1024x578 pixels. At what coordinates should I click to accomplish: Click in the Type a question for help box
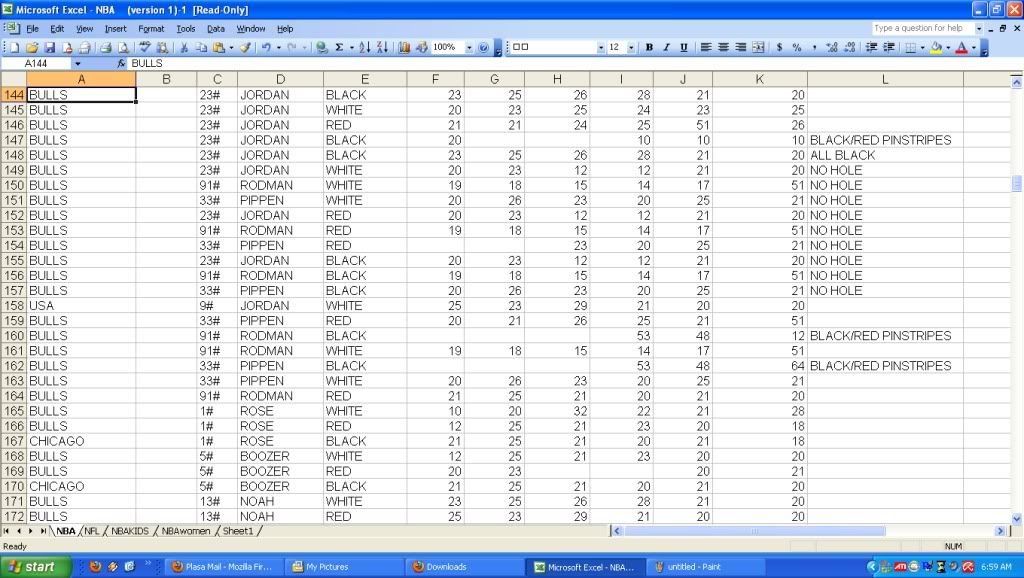[x=923, y=28]
